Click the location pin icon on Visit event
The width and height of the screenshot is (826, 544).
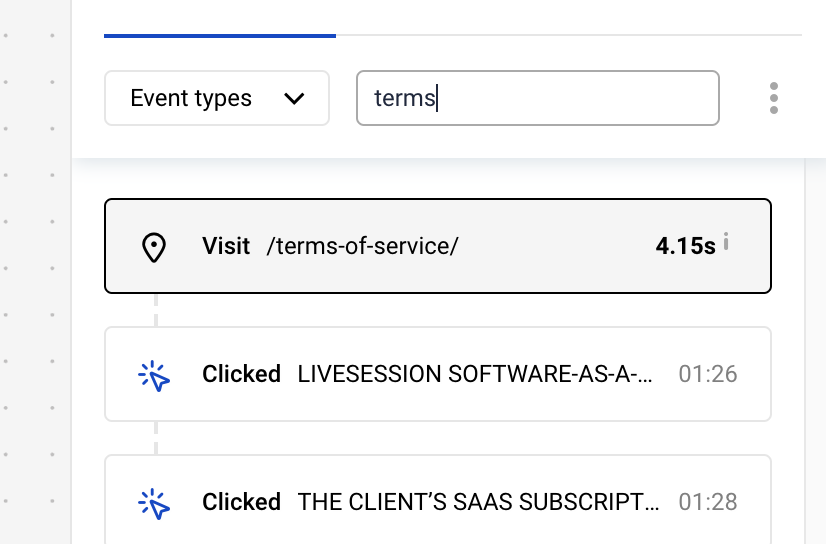(x=153, y=247)
